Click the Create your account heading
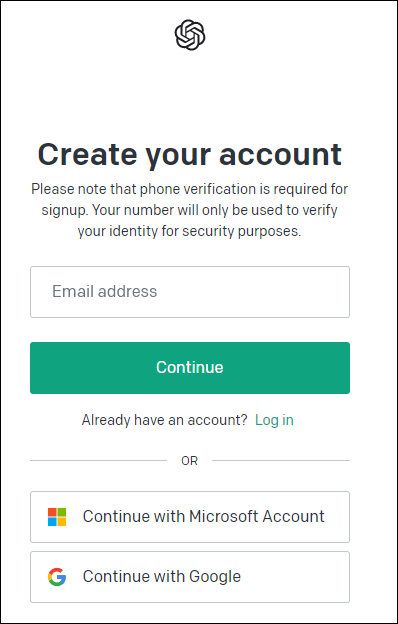398x624 pixels. tap(190, 154)
